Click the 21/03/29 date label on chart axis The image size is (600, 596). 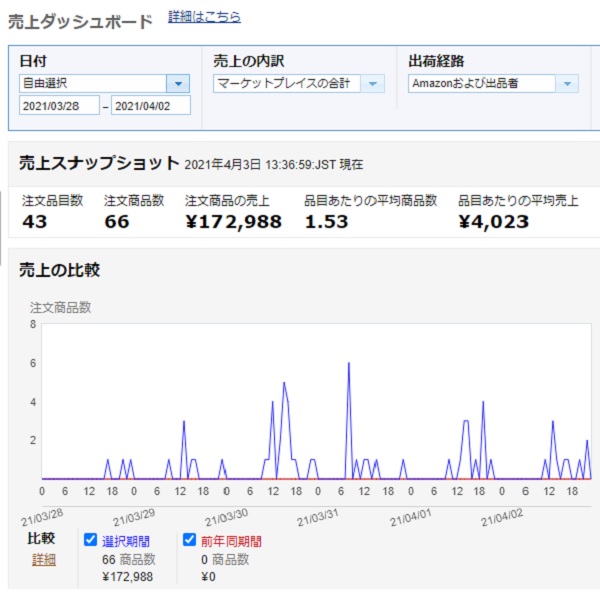click(134, 517)
